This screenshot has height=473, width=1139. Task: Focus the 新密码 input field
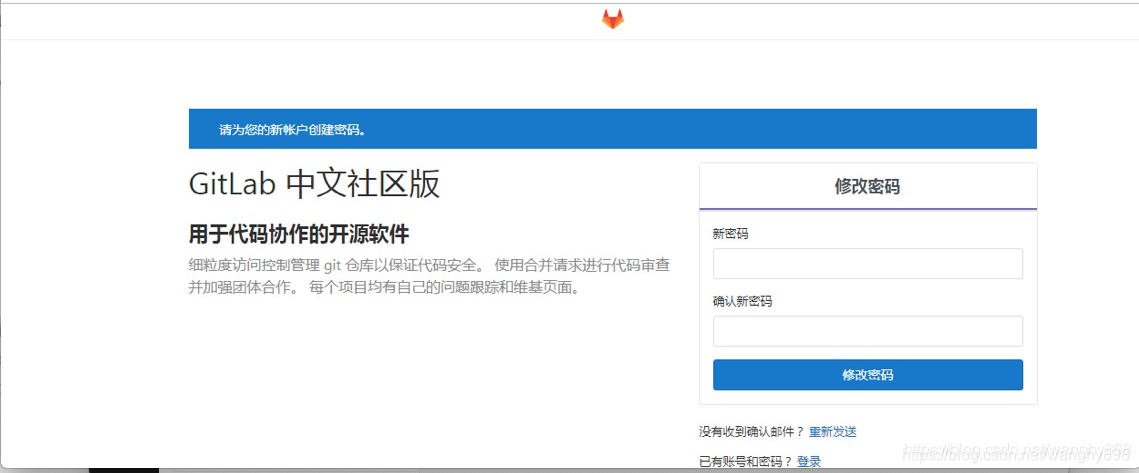point(867,264)
